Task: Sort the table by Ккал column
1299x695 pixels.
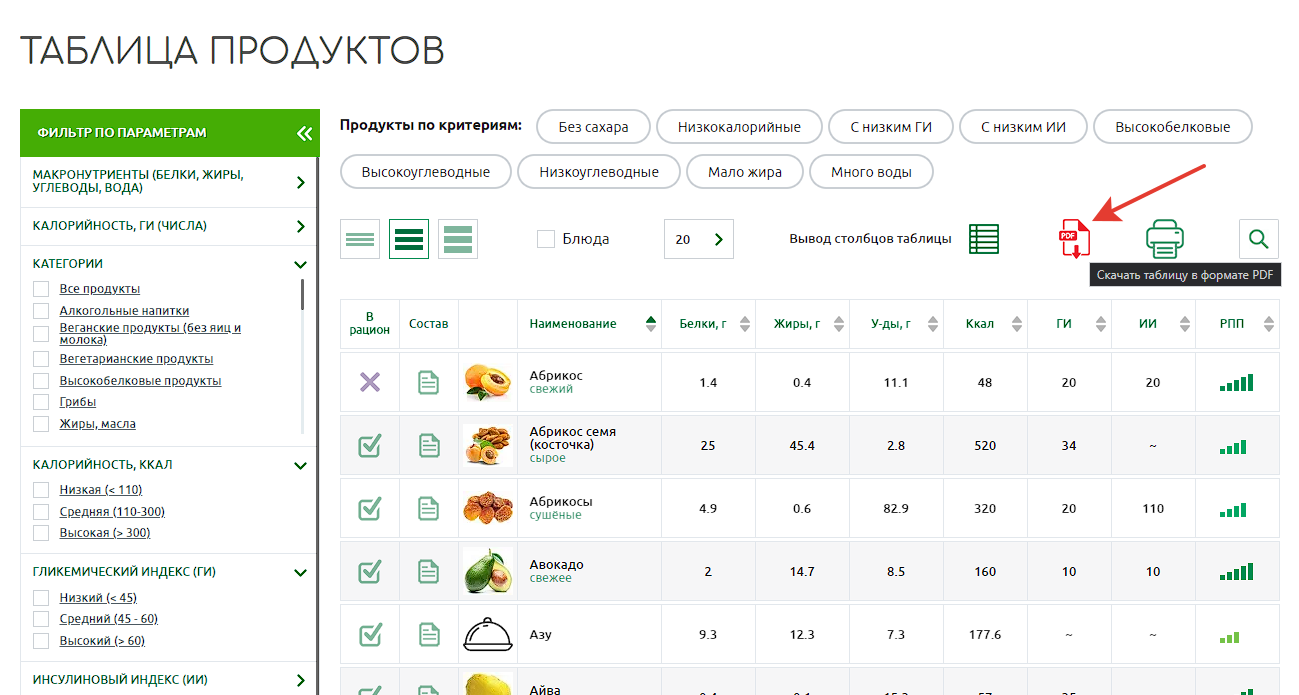Action: 990,324
